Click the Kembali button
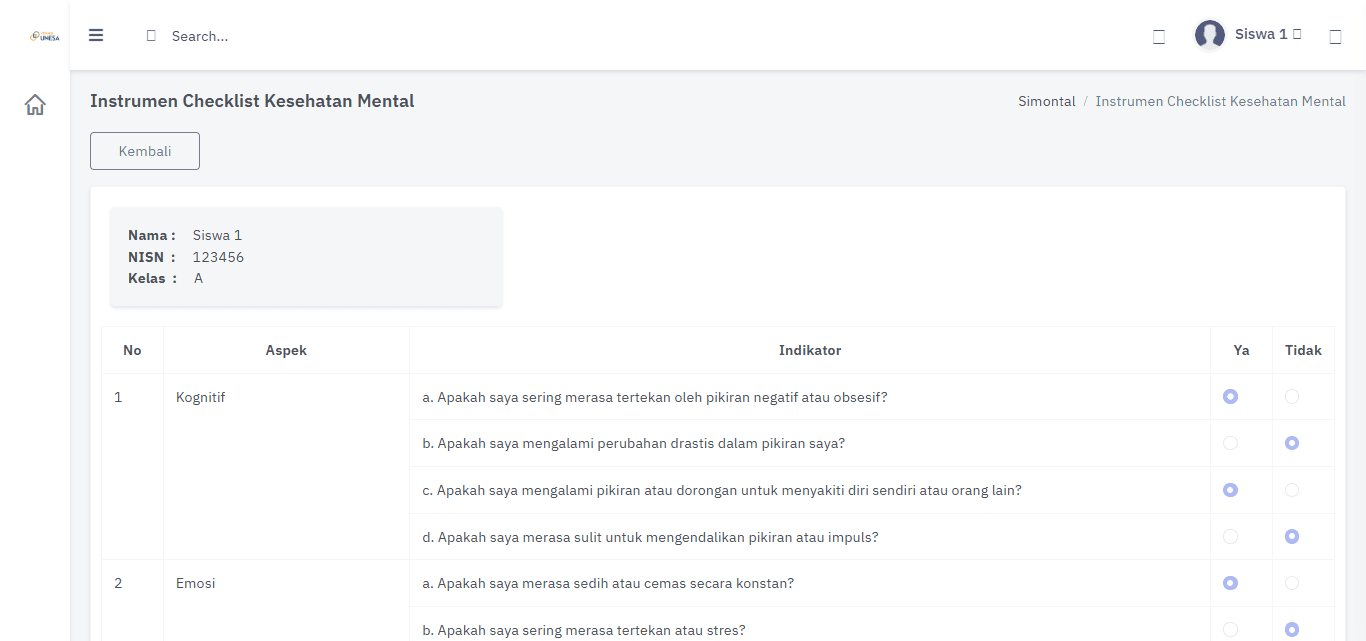 tap(145, 151)
